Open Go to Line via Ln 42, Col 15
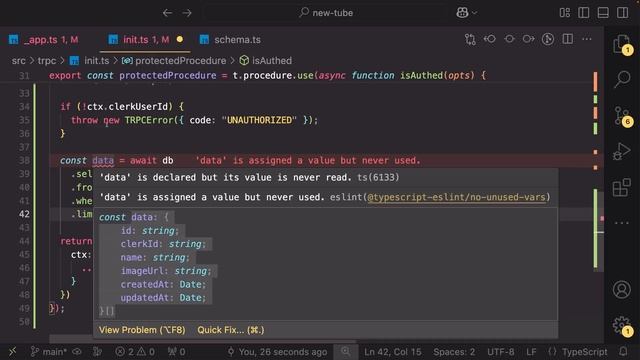Image resolution: width=640 pixels, height=360 pixels. [x=392, y=351]
